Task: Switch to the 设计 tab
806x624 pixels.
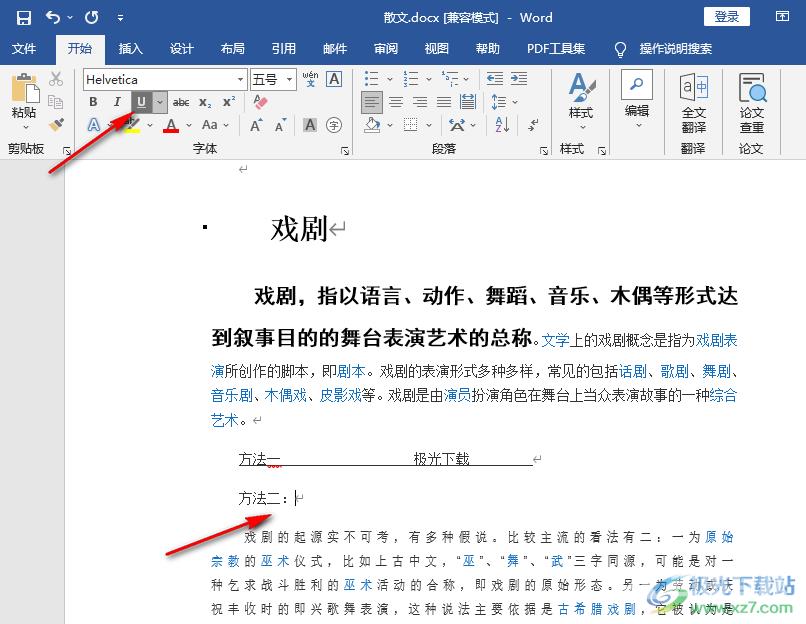Action: coord(181,49)
